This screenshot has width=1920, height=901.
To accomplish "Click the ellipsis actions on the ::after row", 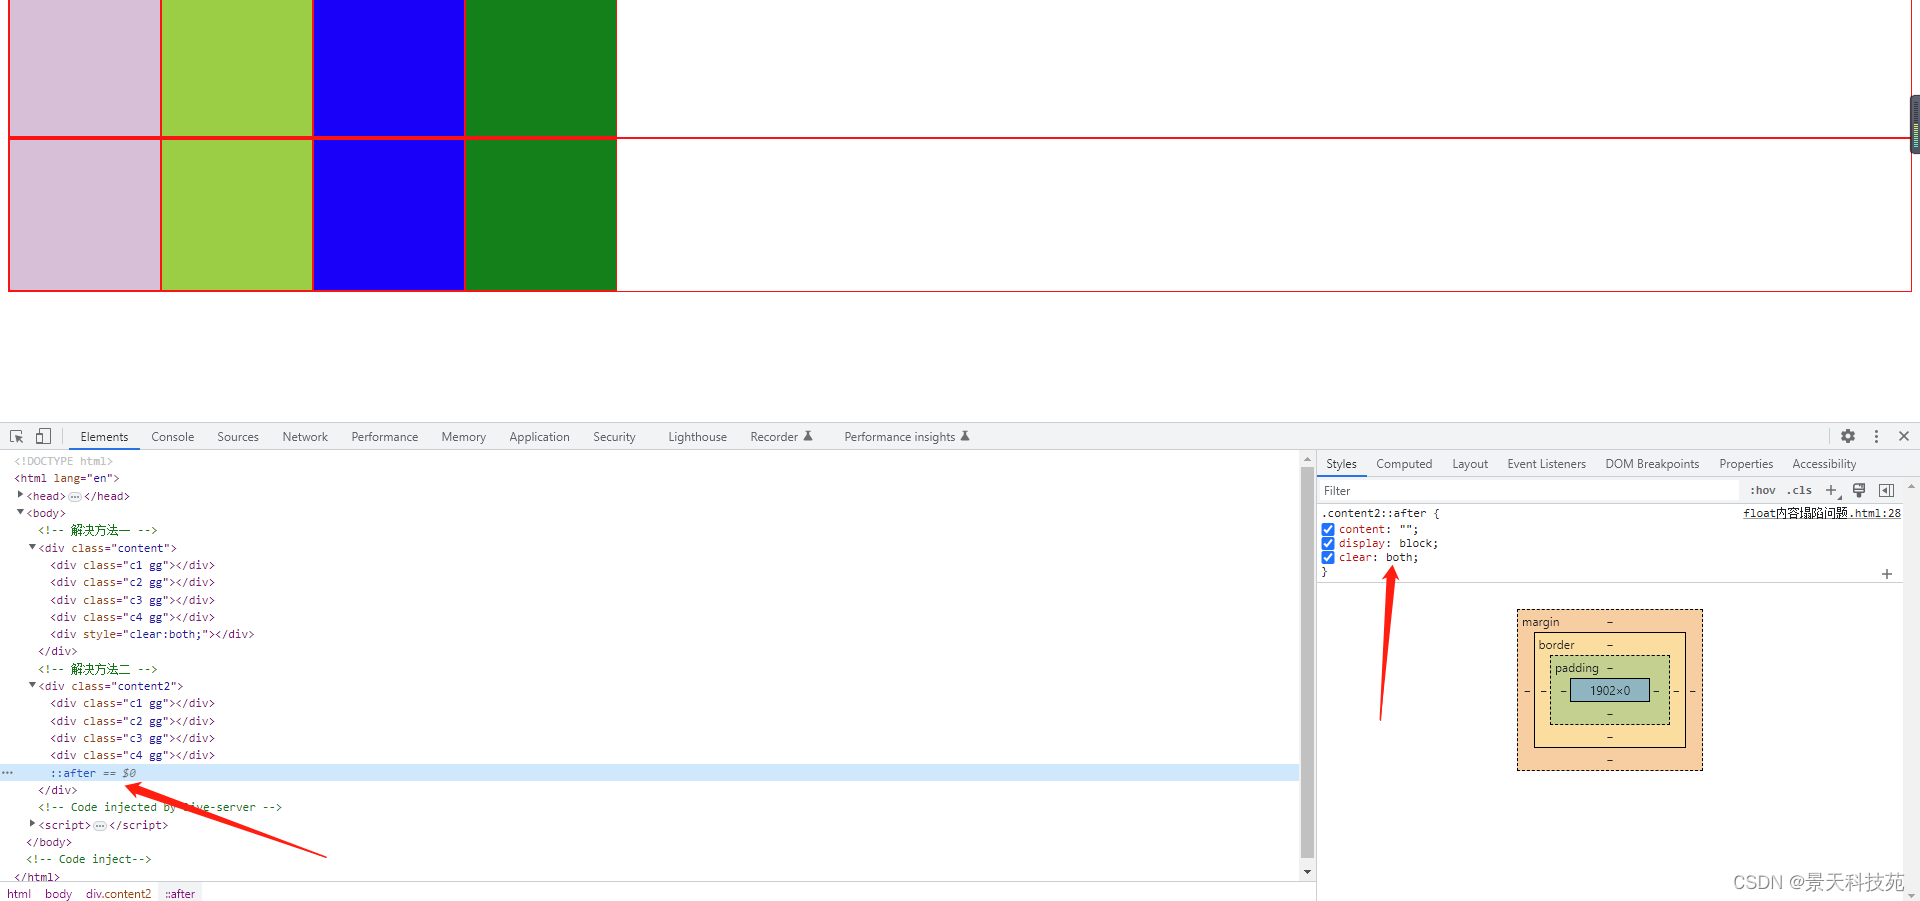I will point(7,773).
